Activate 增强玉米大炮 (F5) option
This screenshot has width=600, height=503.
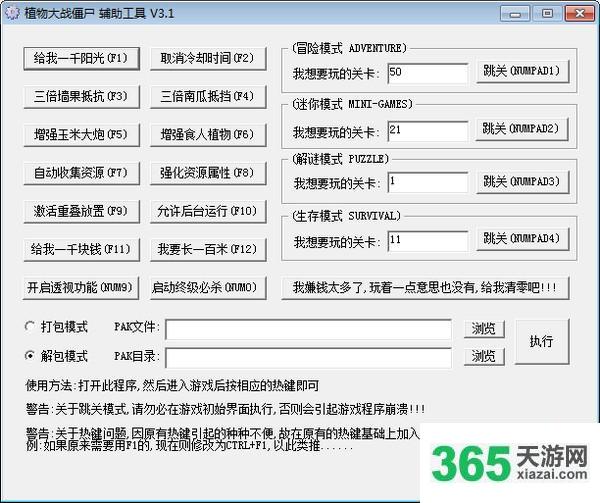click(80, 134)
